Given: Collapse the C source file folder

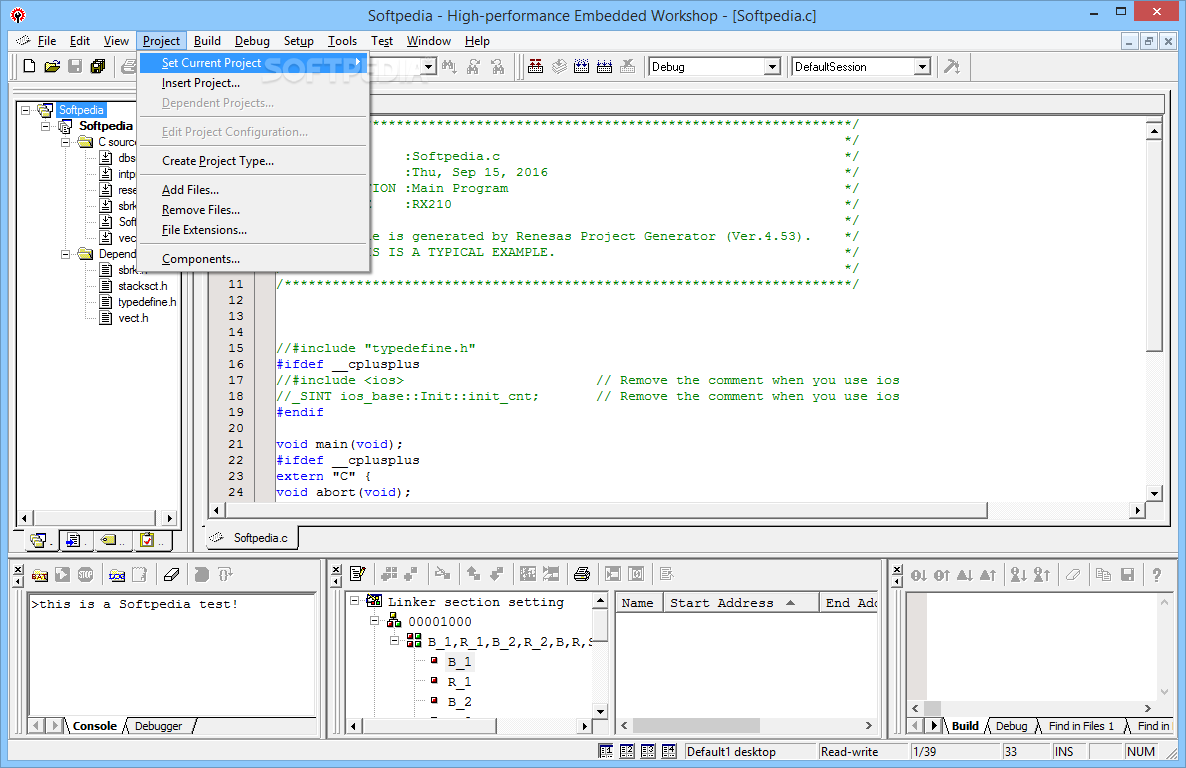Looking at the screenshot, I should click(66, 142).
